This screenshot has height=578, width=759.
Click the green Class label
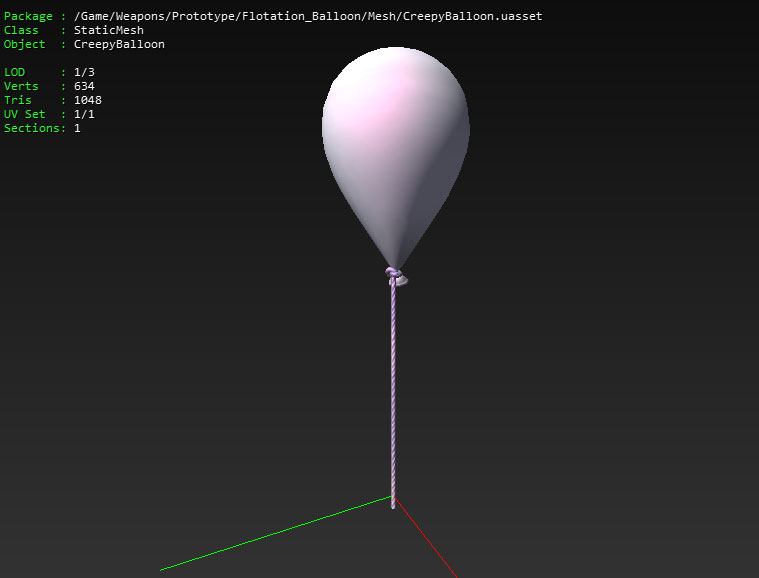coord(22,31)
